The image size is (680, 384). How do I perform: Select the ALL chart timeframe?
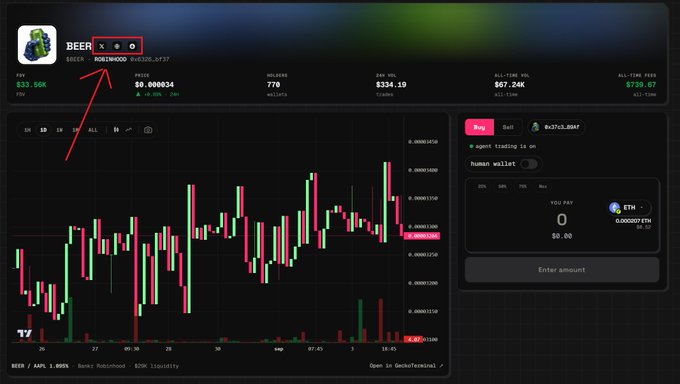point(93,130)
